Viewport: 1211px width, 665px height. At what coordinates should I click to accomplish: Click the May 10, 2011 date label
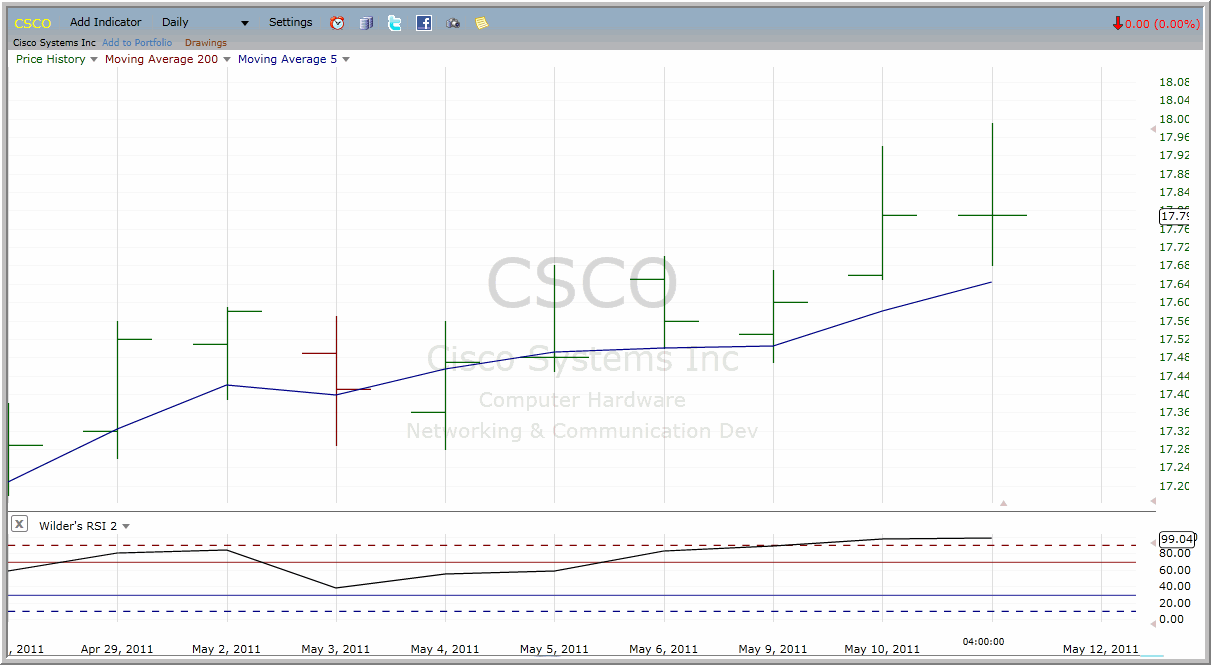click(882, 650)
